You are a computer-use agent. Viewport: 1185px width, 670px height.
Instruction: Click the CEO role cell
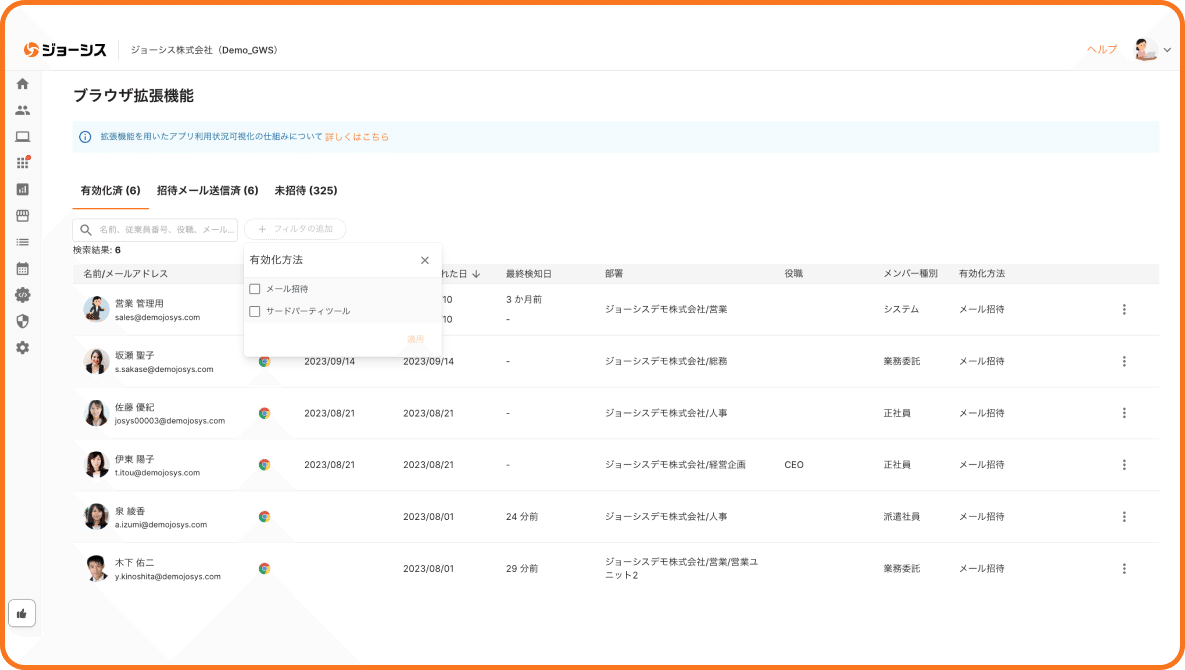[794, 465]
